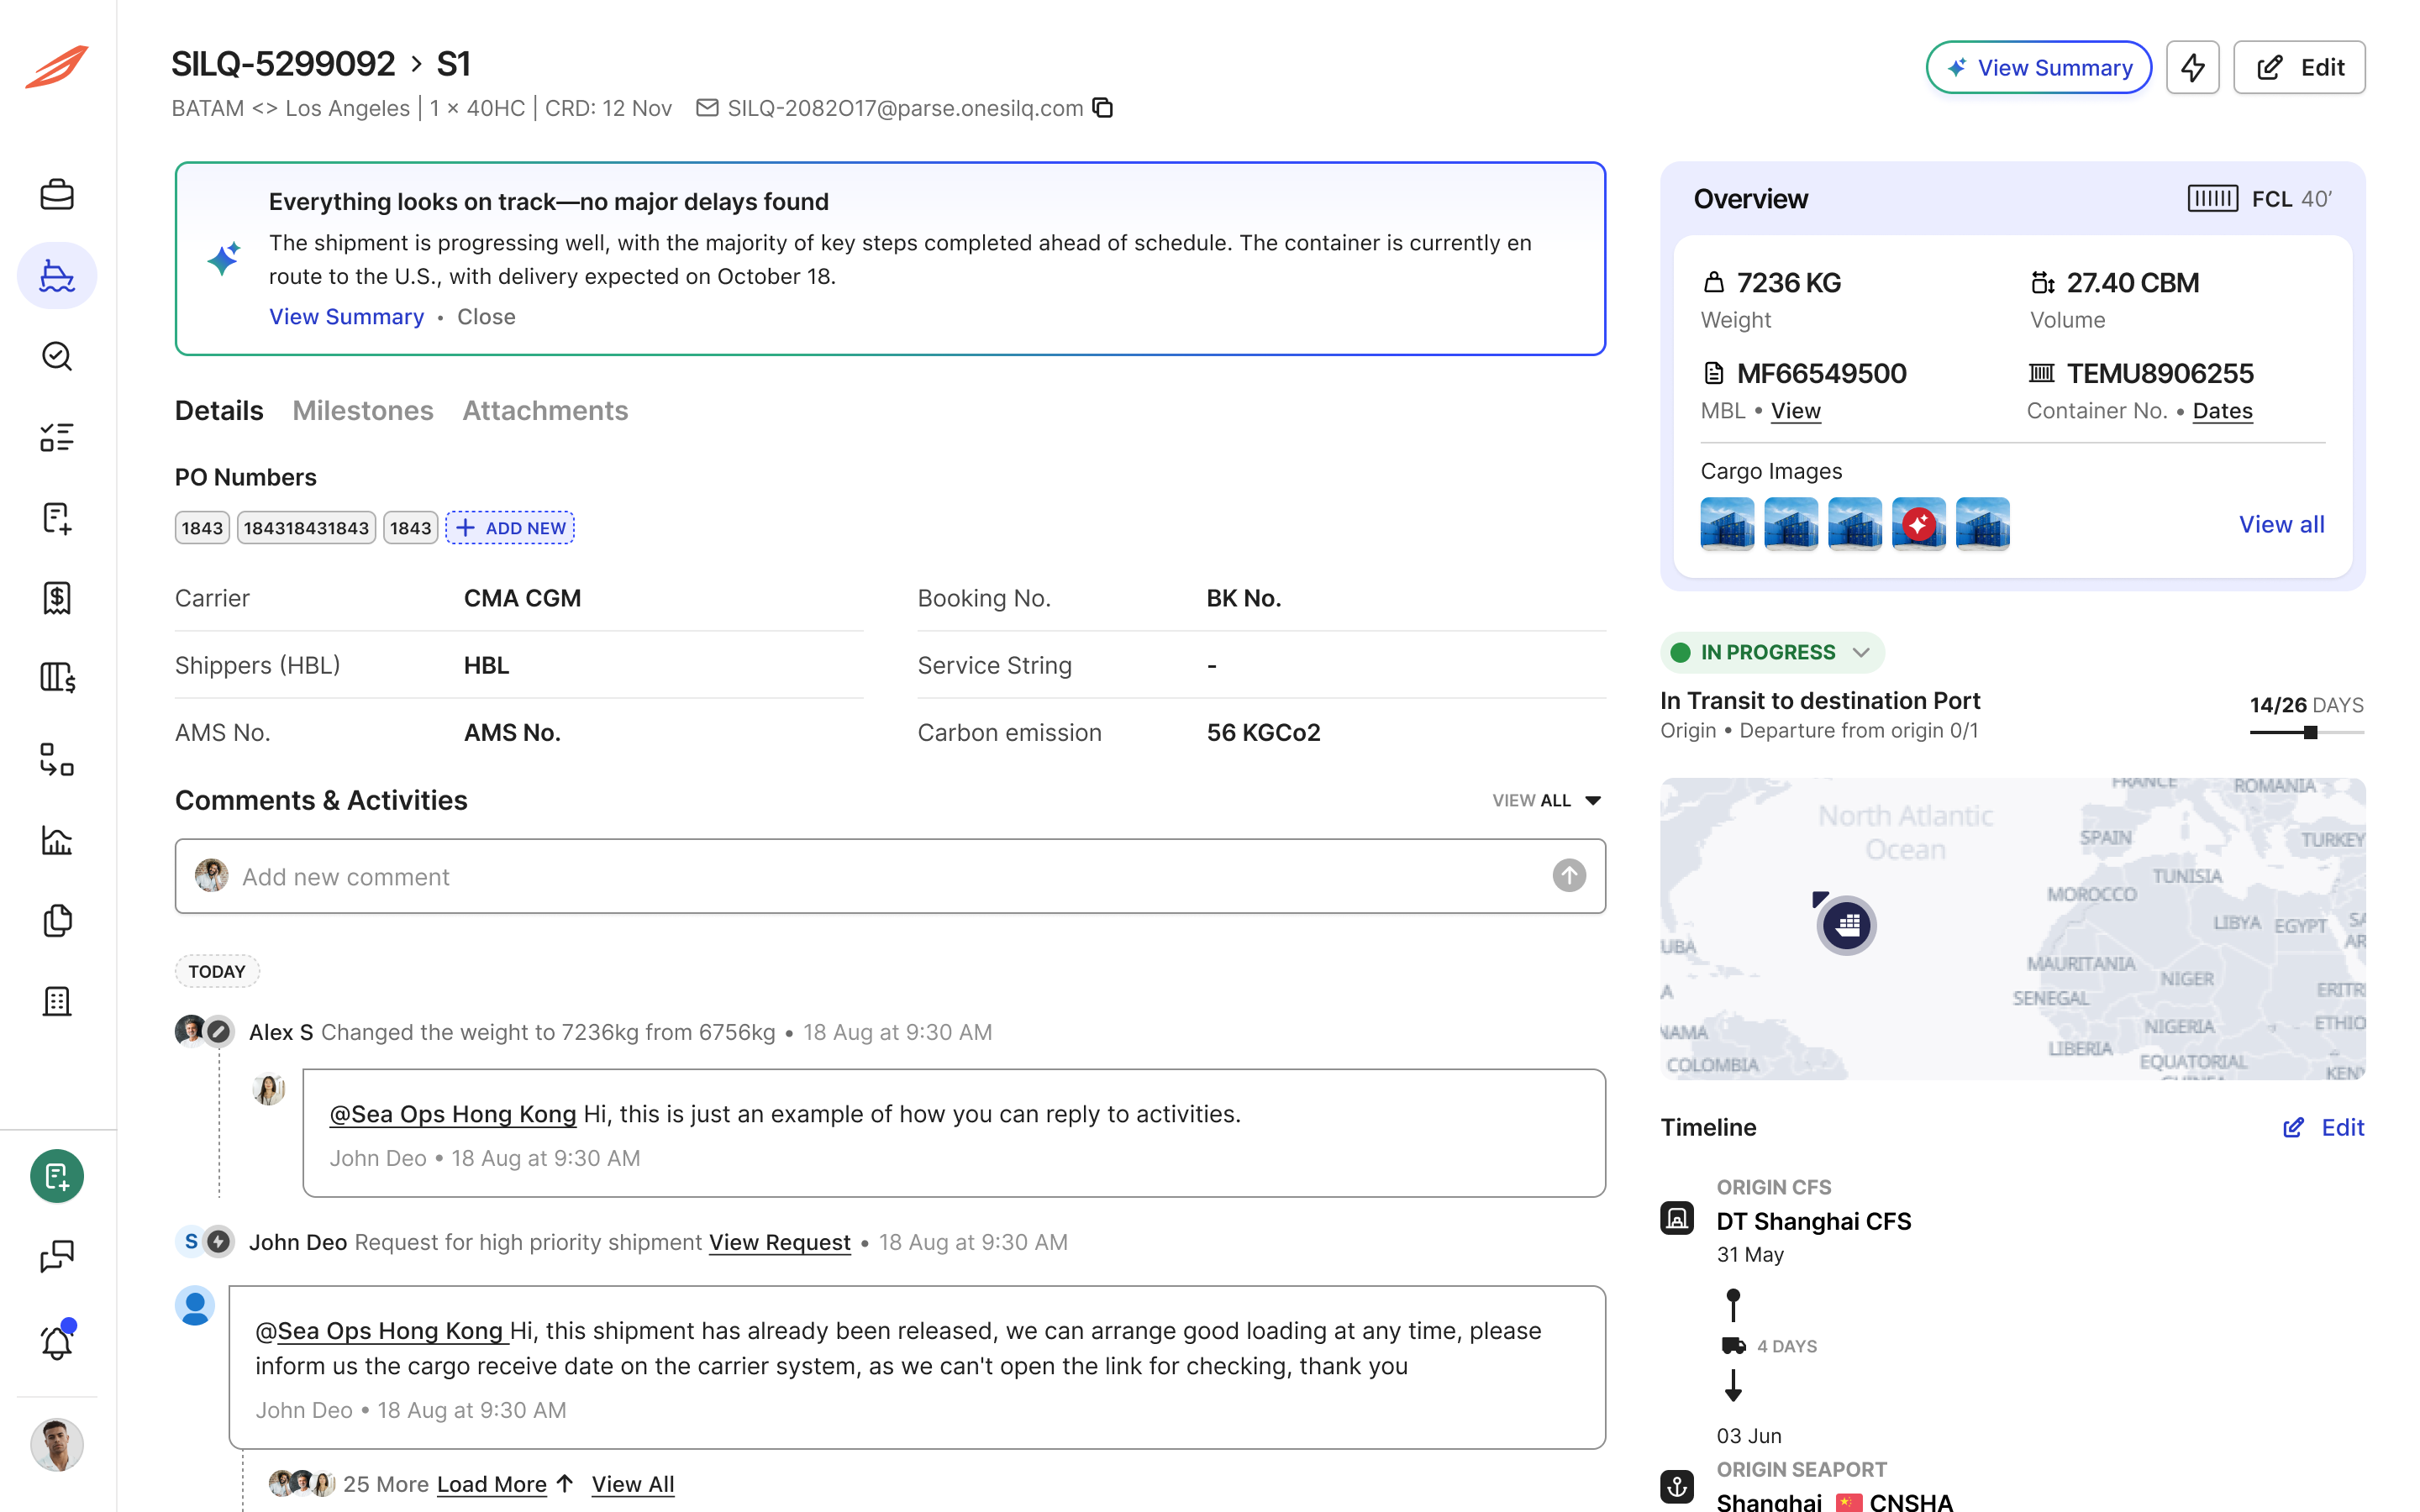The height and width of the screenshot is (1512, 2420).
Task: Collapse the AI summary banner via Close
Action: coord(486,317)
